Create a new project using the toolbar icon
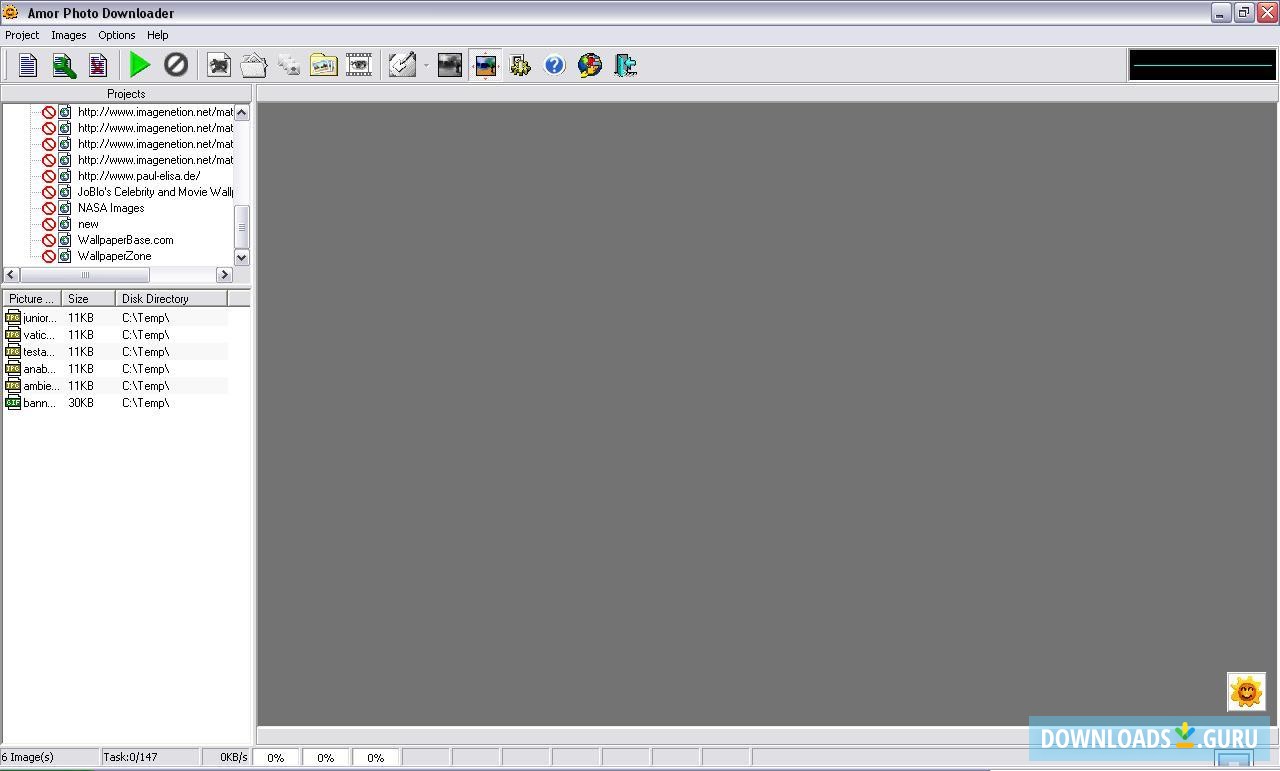This screenshot has width=1280, height=771. 27,64
